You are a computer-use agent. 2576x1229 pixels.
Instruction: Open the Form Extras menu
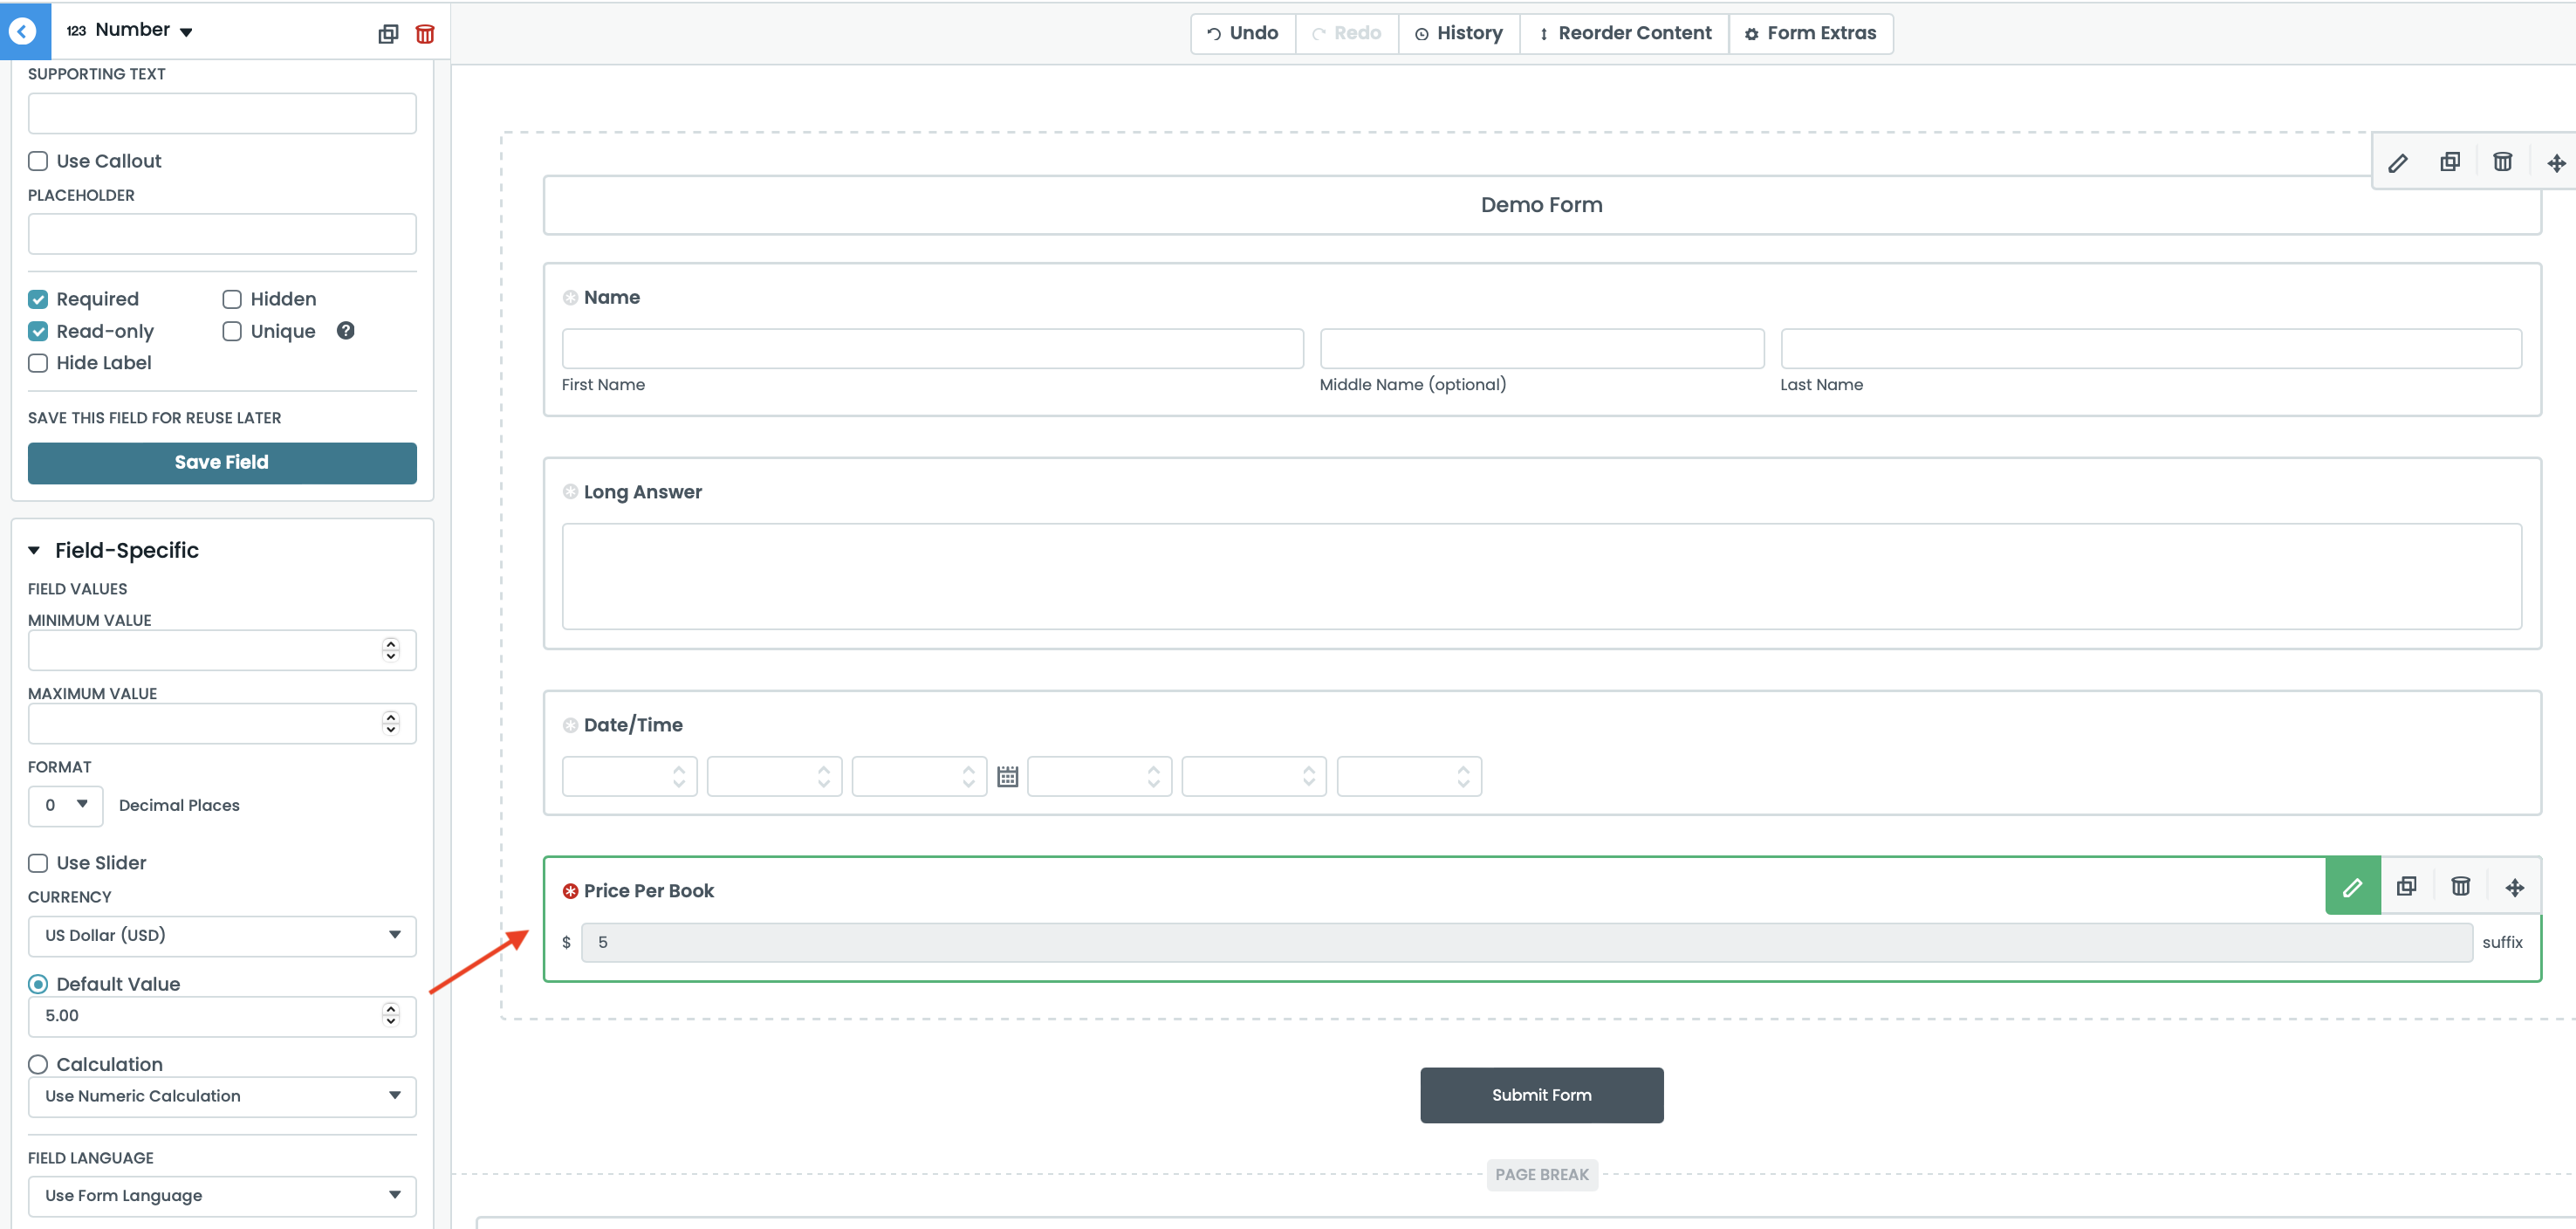[x=1810, y=33]
